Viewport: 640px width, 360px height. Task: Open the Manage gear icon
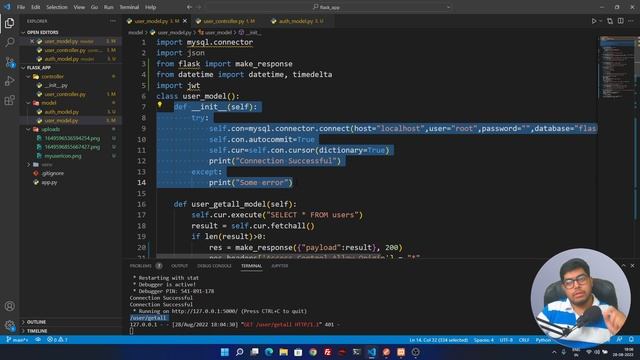point(9,325)
